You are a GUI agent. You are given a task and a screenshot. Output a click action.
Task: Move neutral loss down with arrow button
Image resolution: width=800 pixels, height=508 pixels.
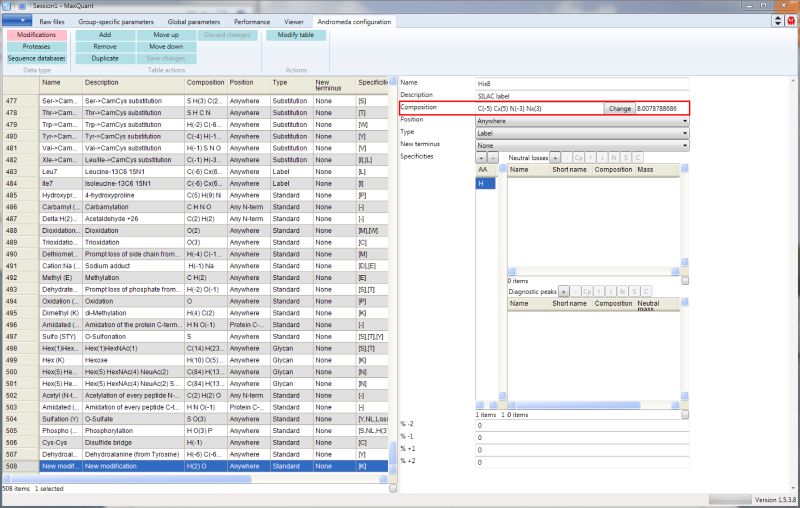click(x=602, y=158)
